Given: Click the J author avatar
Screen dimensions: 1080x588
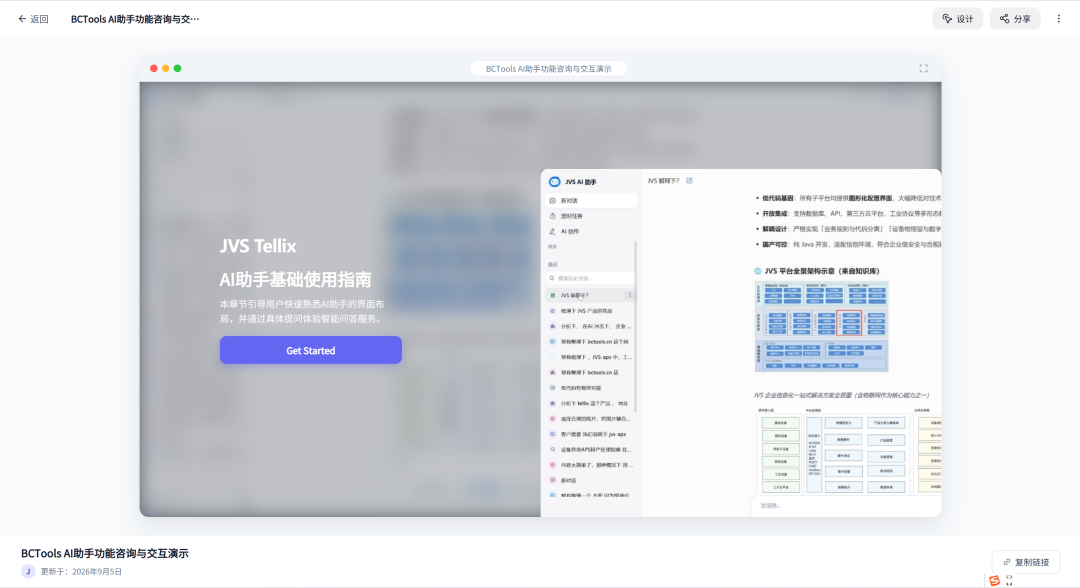Looking at the screenshot, I should coord(28,571).
